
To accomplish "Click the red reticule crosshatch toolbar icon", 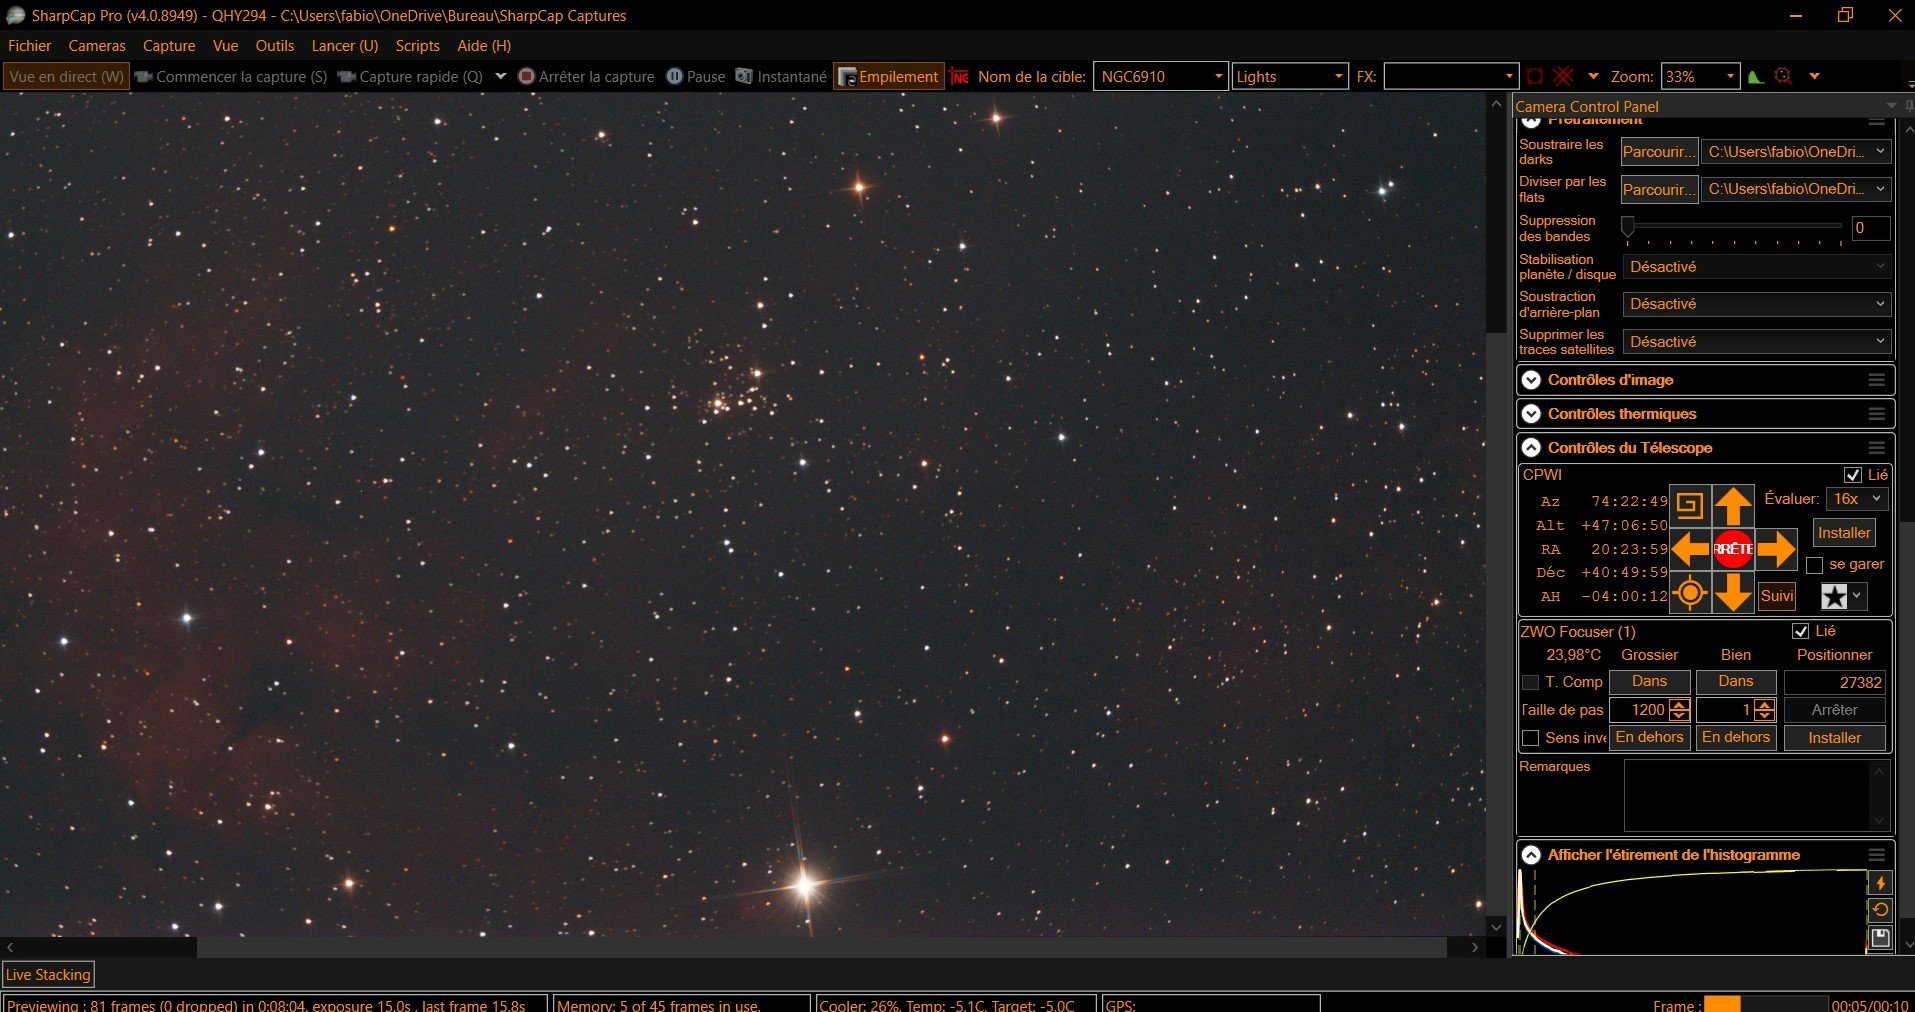I will (1563, 77).
